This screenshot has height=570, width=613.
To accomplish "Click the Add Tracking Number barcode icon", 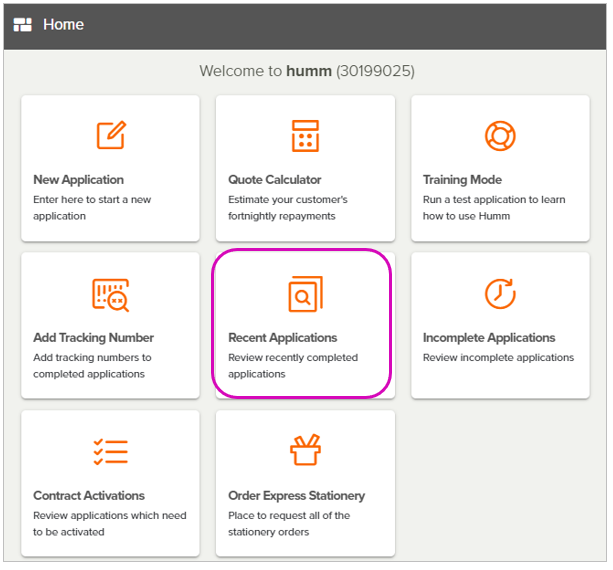I will [111, 295].
